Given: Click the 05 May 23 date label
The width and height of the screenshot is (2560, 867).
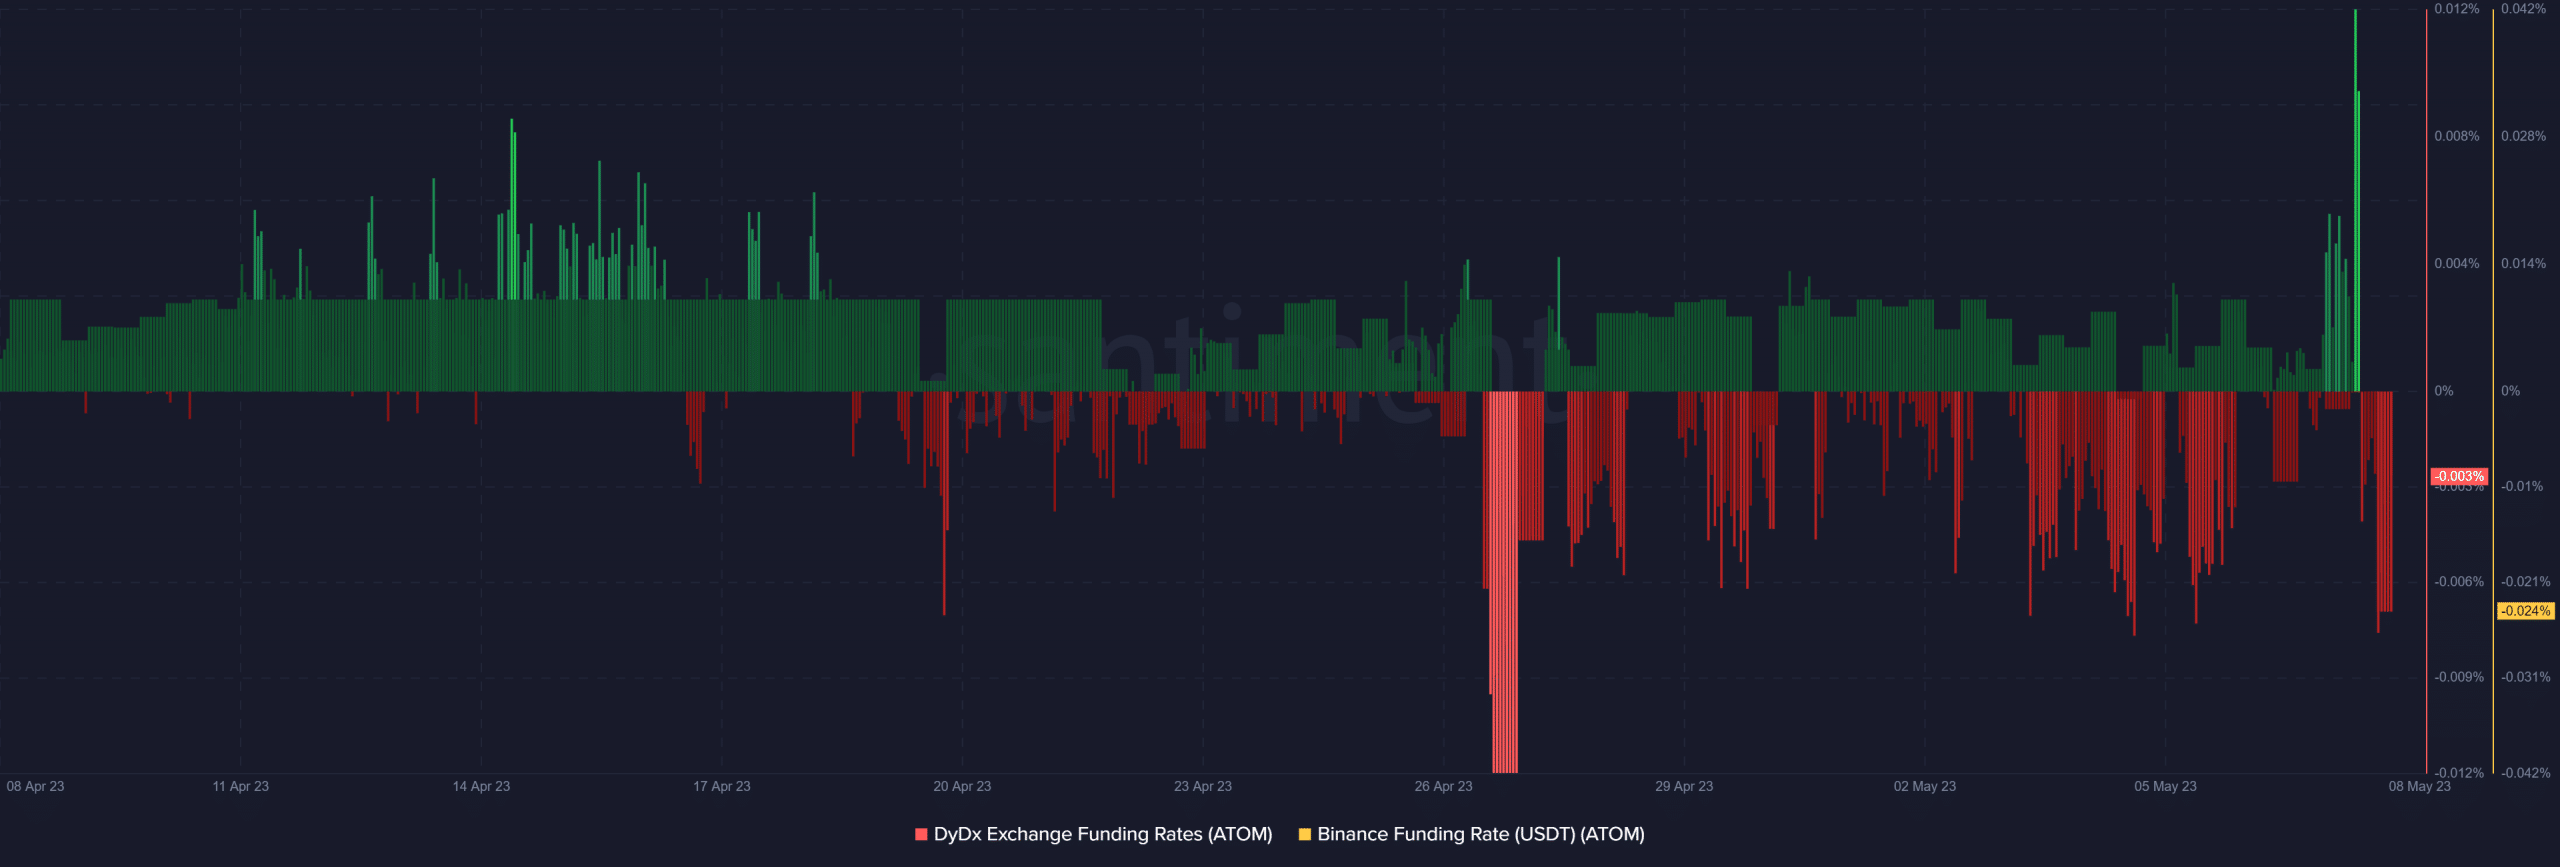Looking at the screenshot, I should [x=2165, y=786].
